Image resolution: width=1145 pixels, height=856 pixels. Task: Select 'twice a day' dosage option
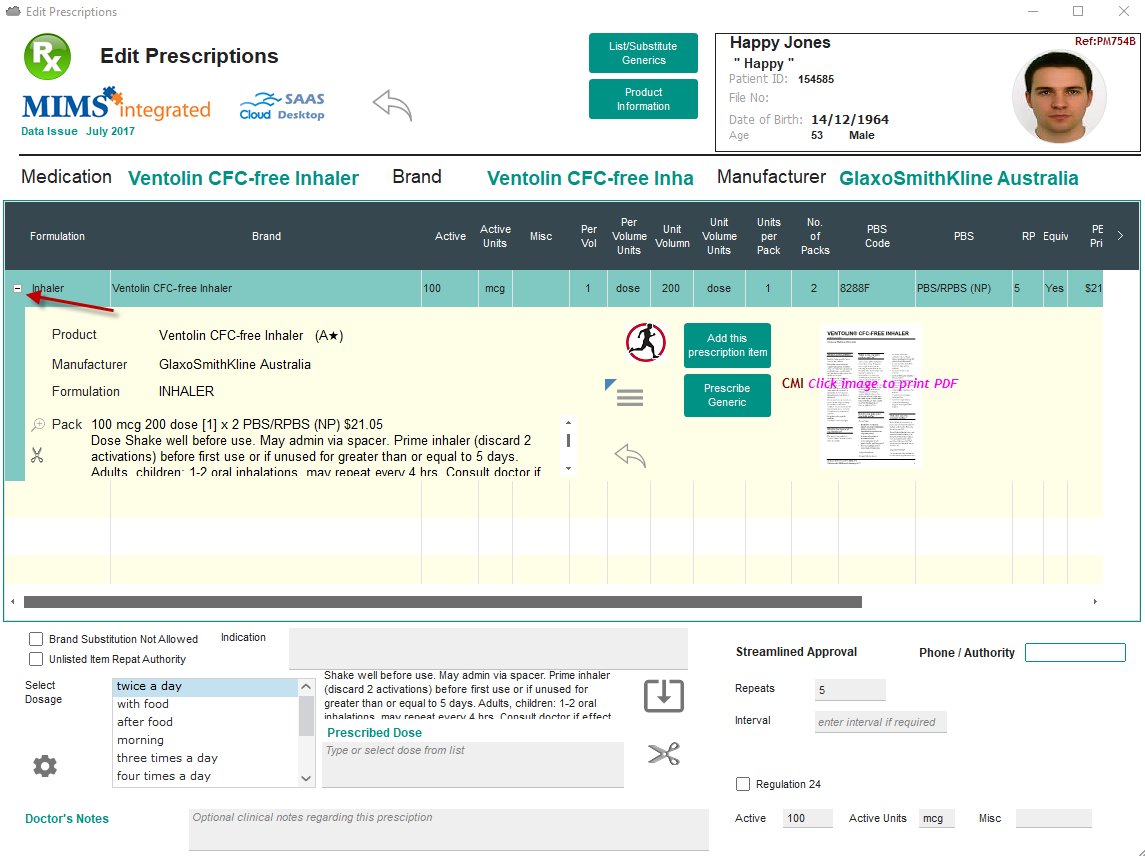(206, 687)
